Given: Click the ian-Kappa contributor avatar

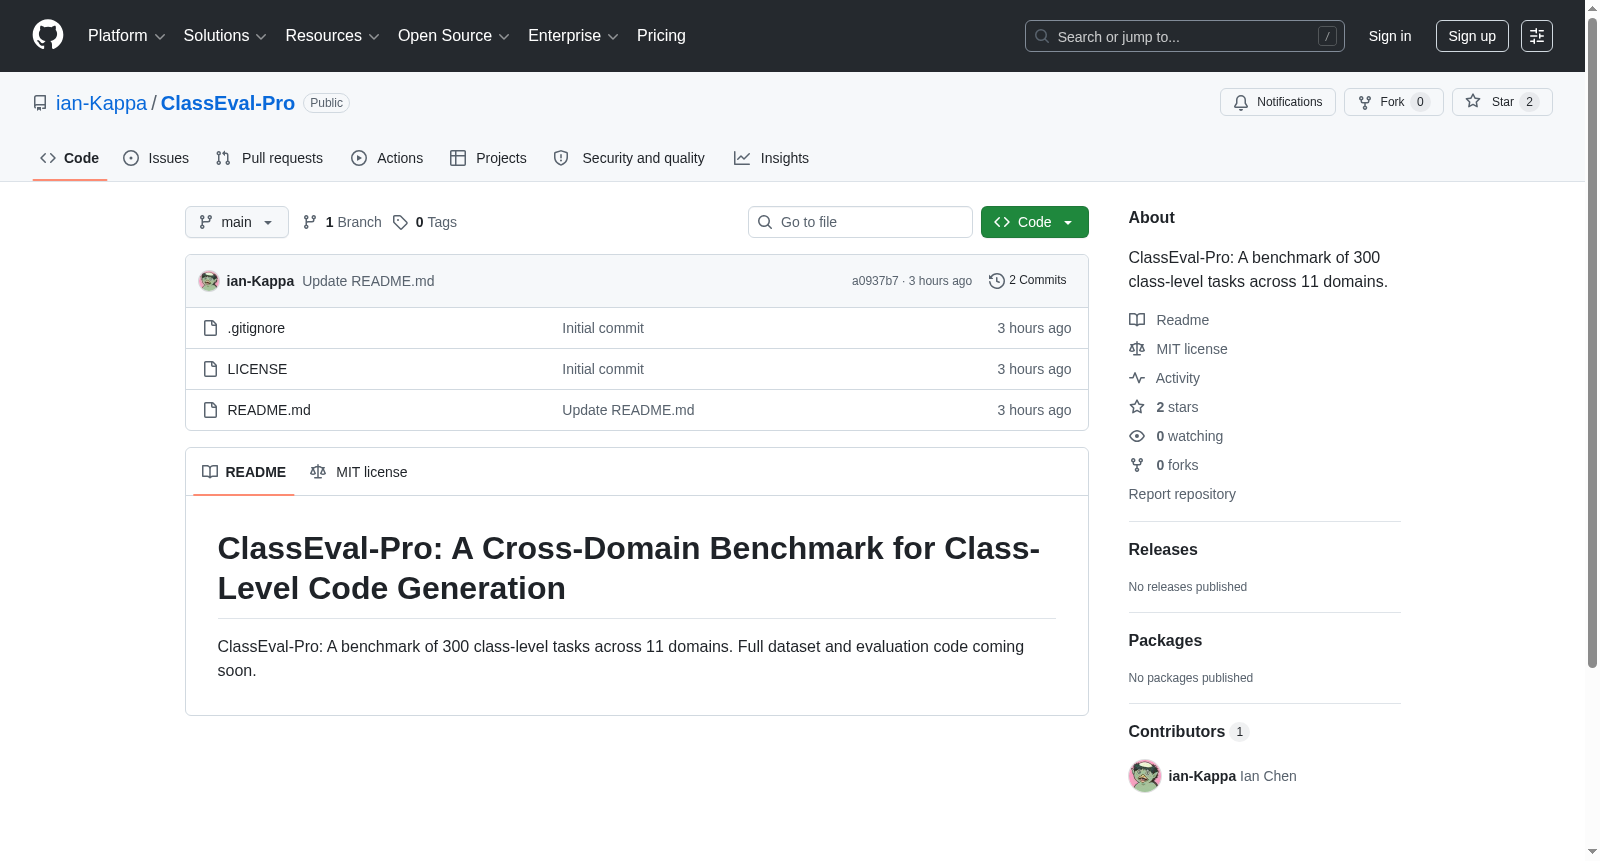Looking at the screenshot, I should [x=1145, y=776].
